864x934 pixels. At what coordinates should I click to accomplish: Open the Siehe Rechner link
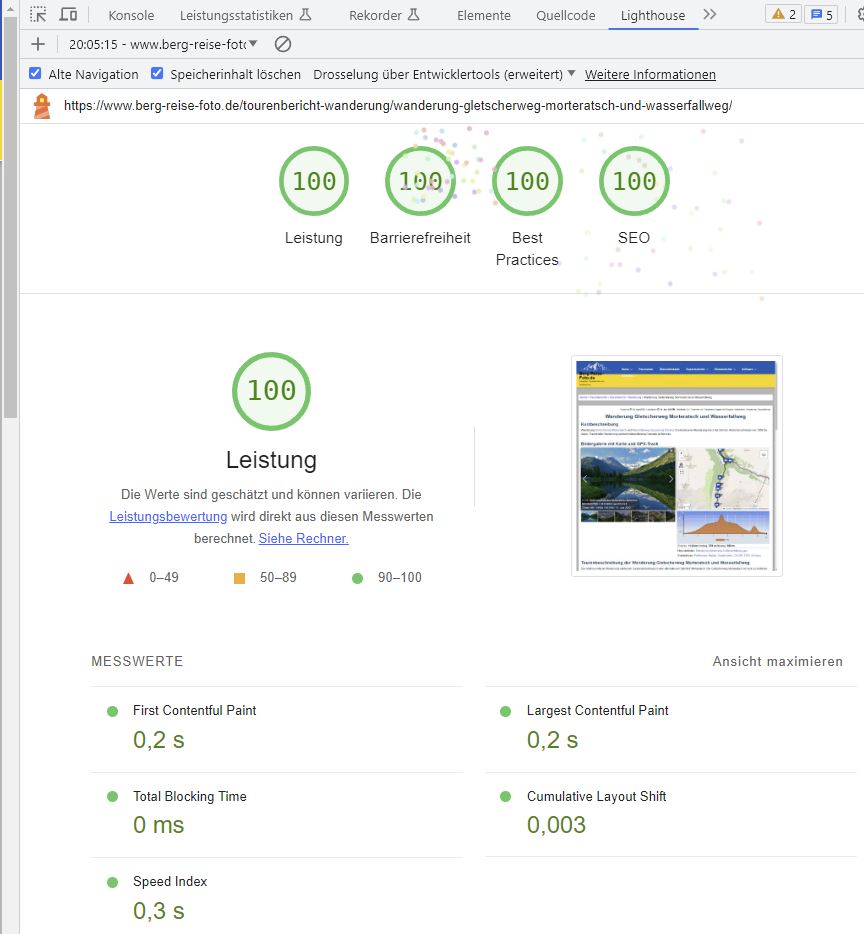pos(303,538)
